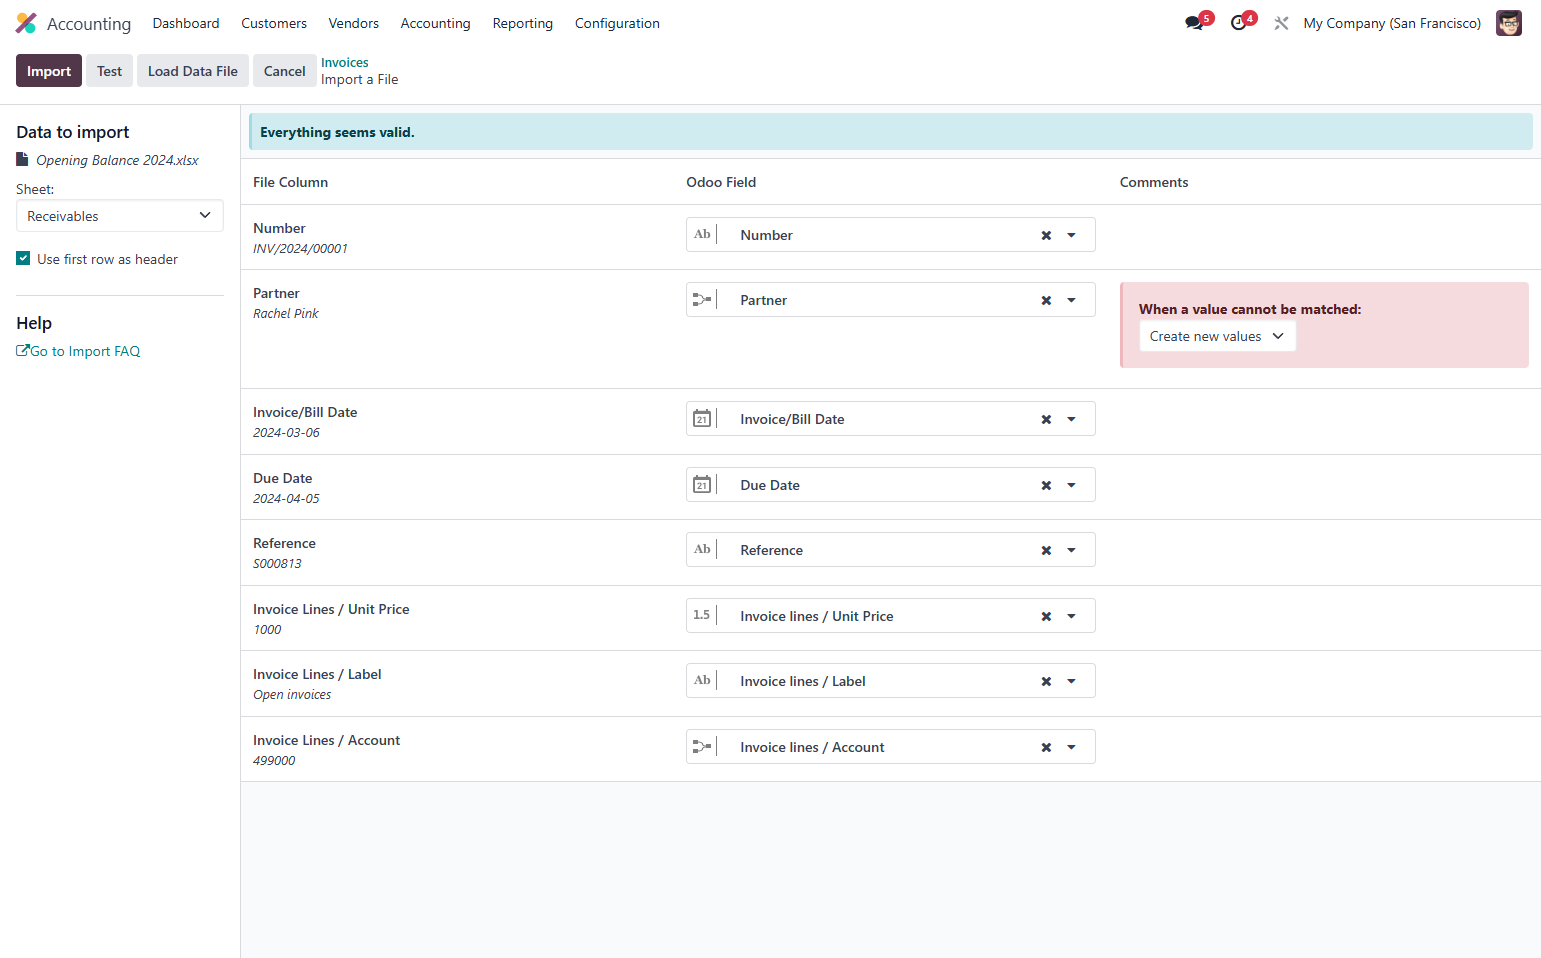
Task: Open the activities clock icon
Action: [1241, 22]
